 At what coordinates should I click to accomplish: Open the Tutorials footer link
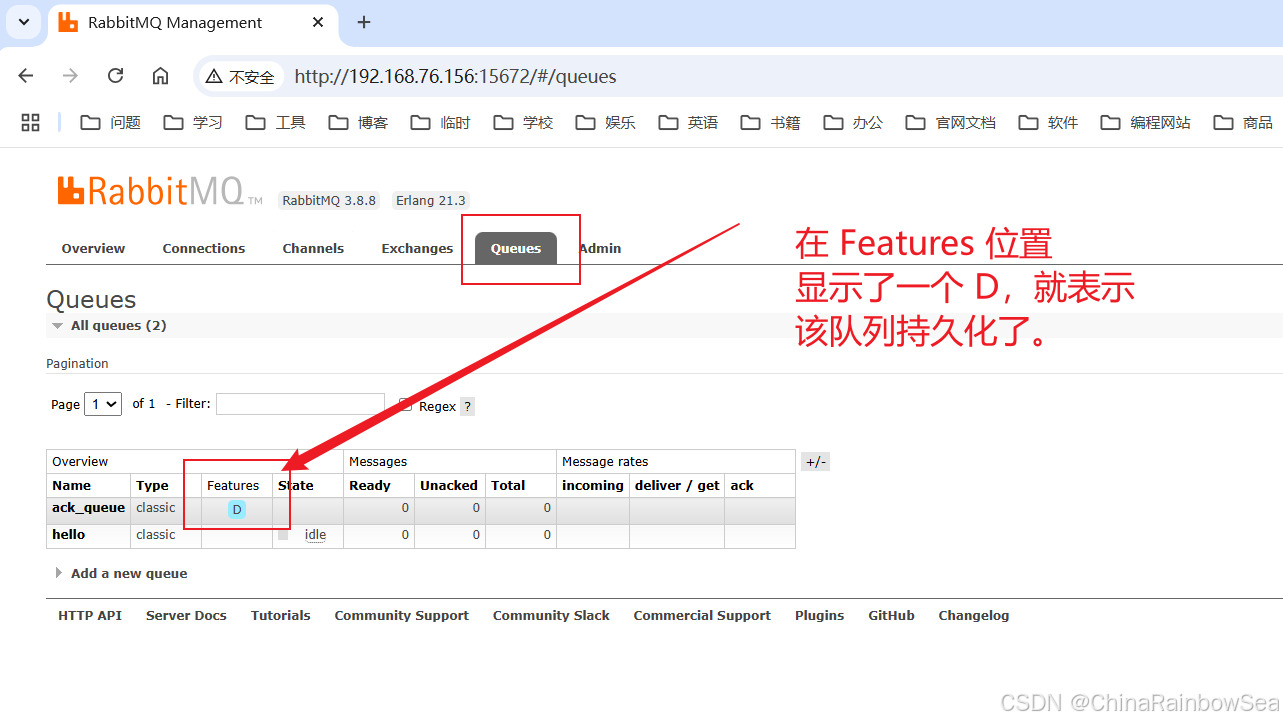click(281, 615)
